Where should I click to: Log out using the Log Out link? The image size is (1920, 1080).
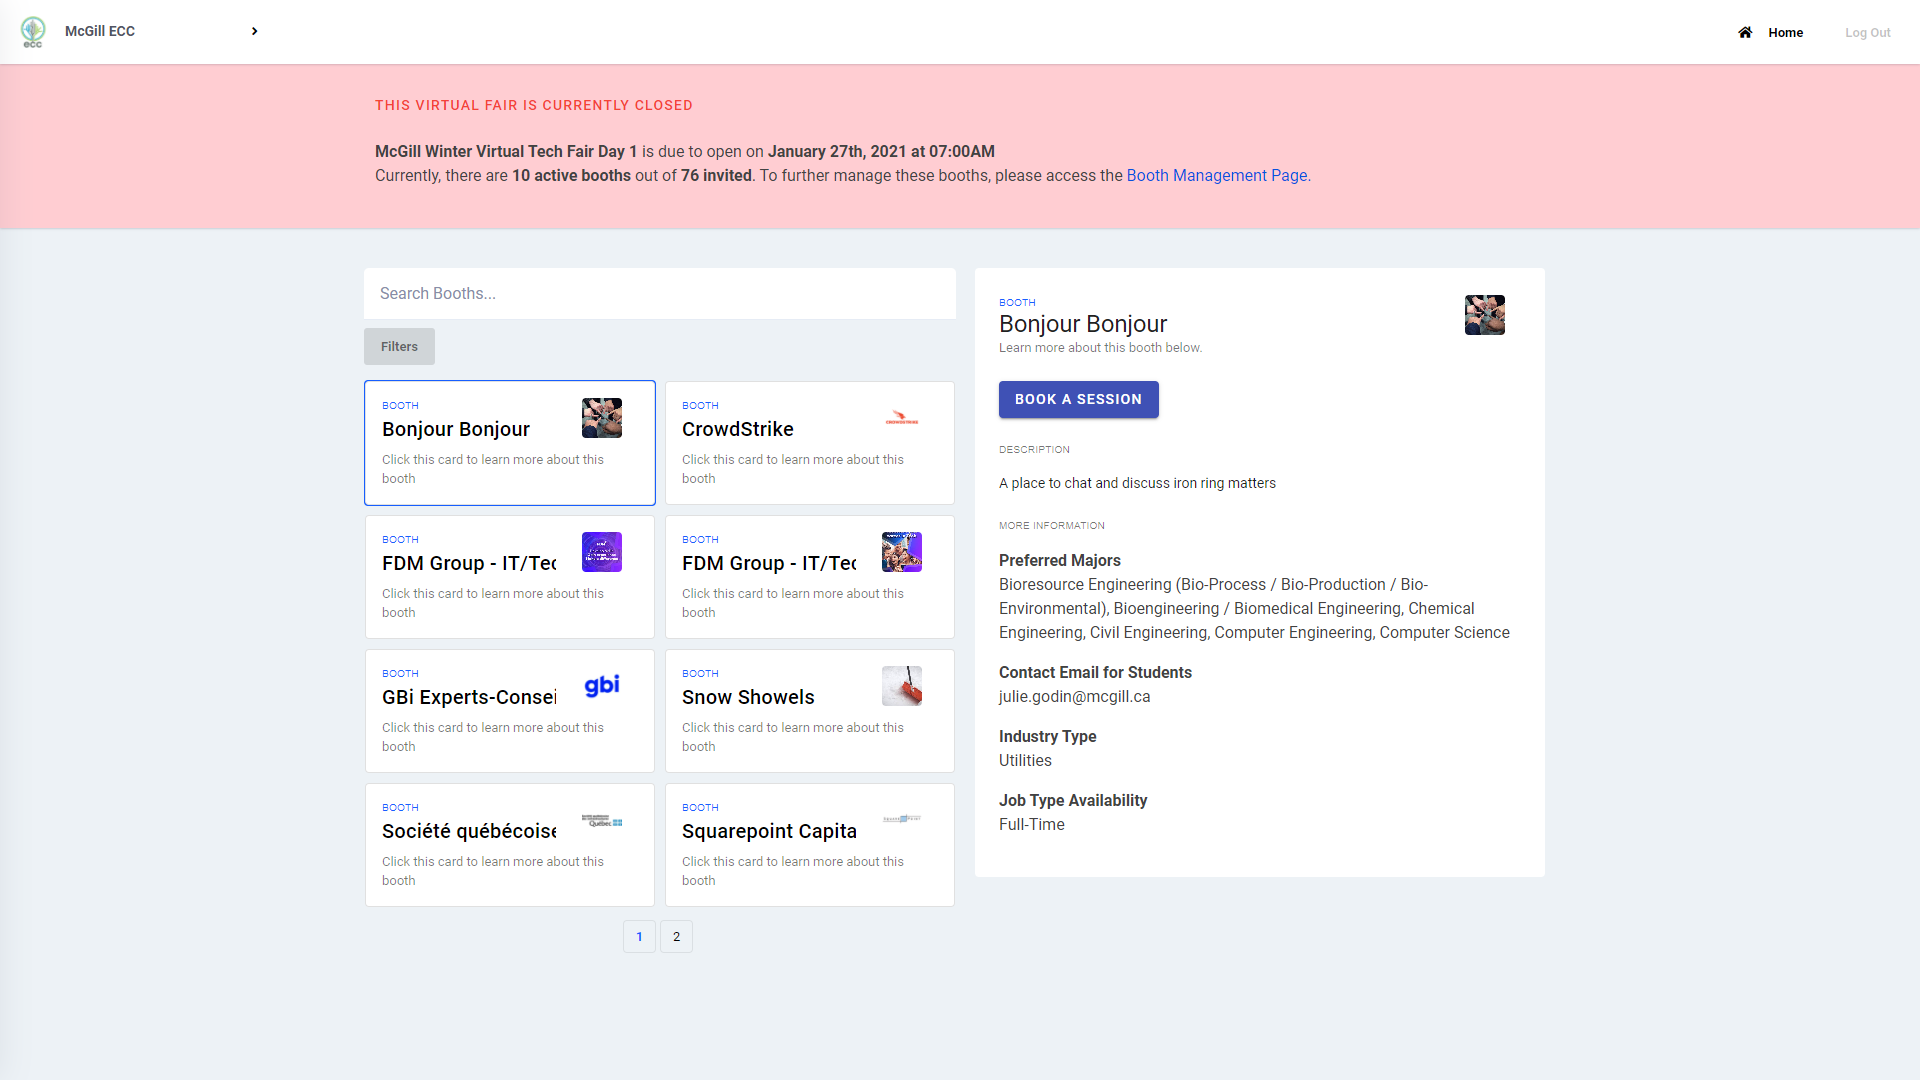pyautogui.click(x=1867, y=32)
